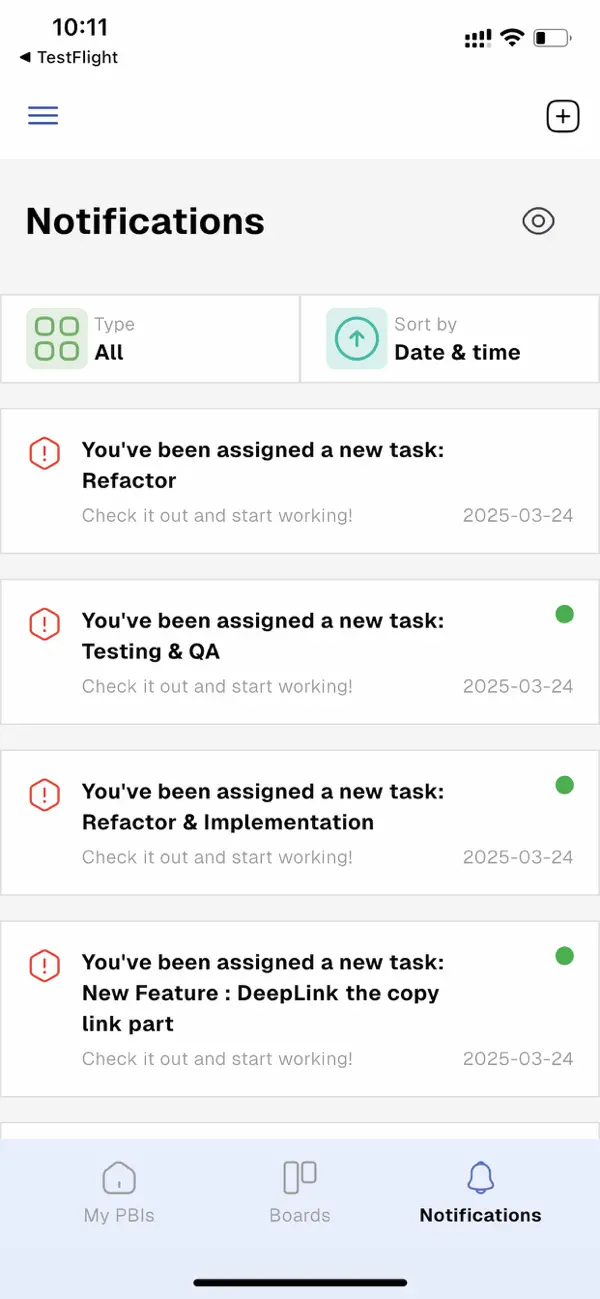Tap the grid icon in the Type filter

pyautogui.click(x=56, y=338)
